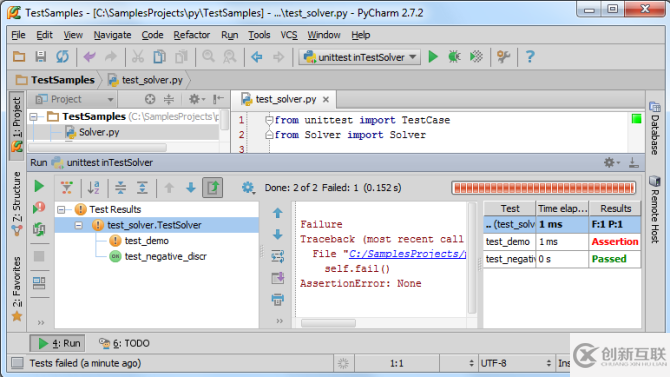Open the Refactor menu
This screenshot has width=670, height=377.
click(x=191, y=35)
